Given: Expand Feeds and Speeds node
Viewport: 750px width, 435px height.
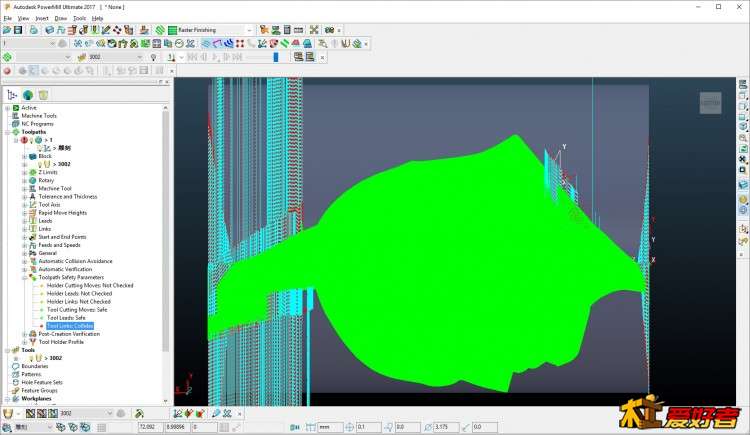Looking at the screenshot, I should [24, 245].
